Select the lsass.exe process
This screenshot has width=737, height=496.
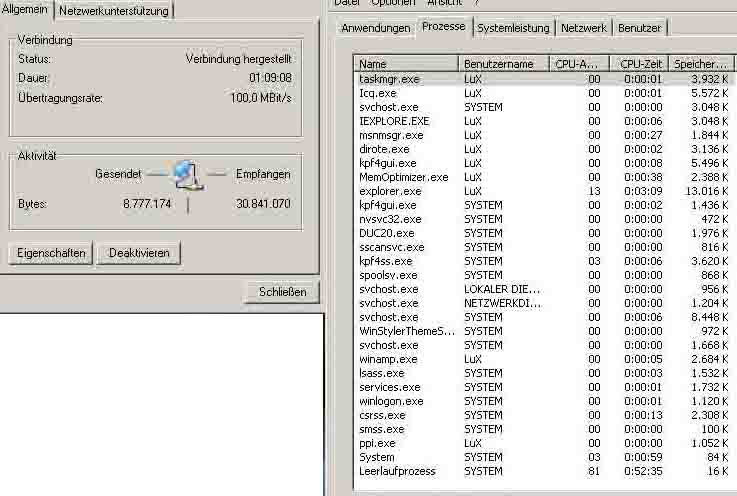[543, 373]
